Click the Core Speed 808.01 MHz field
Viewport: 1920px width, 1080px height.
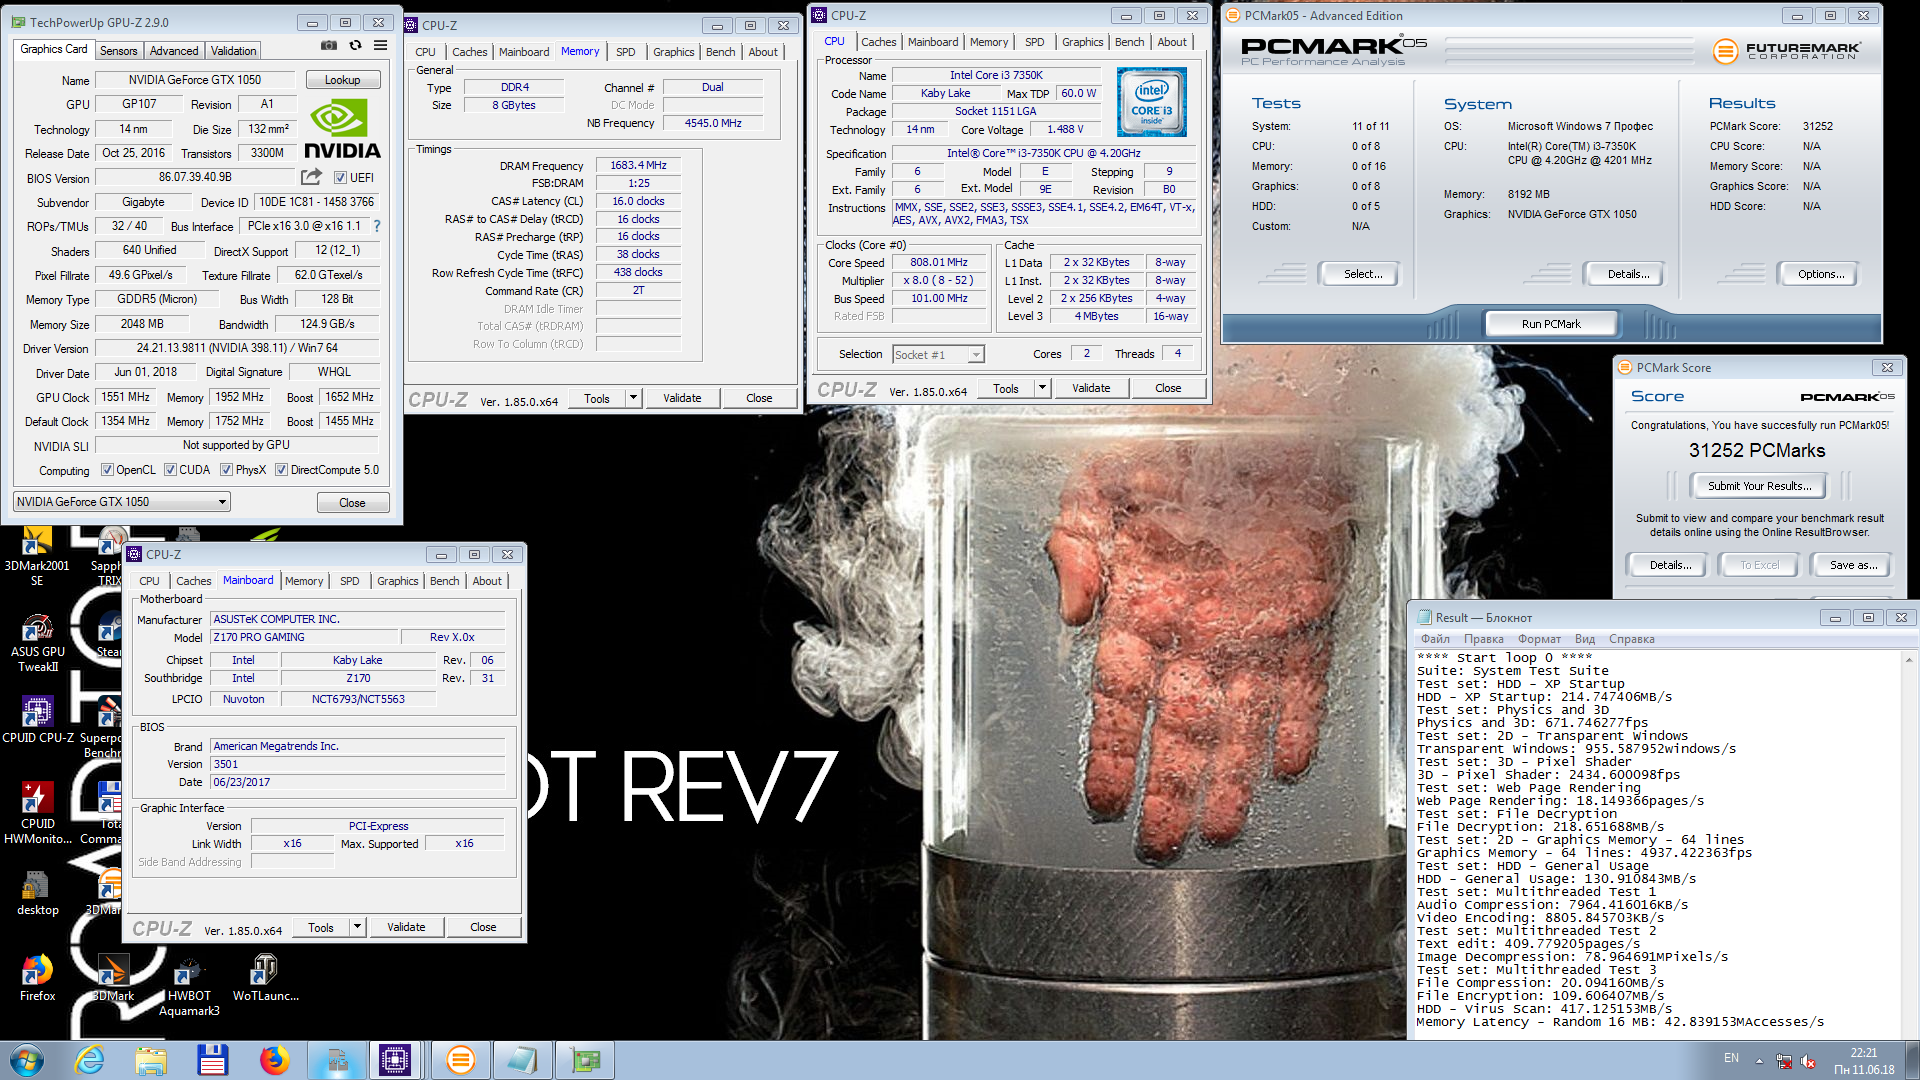[939, 262]
